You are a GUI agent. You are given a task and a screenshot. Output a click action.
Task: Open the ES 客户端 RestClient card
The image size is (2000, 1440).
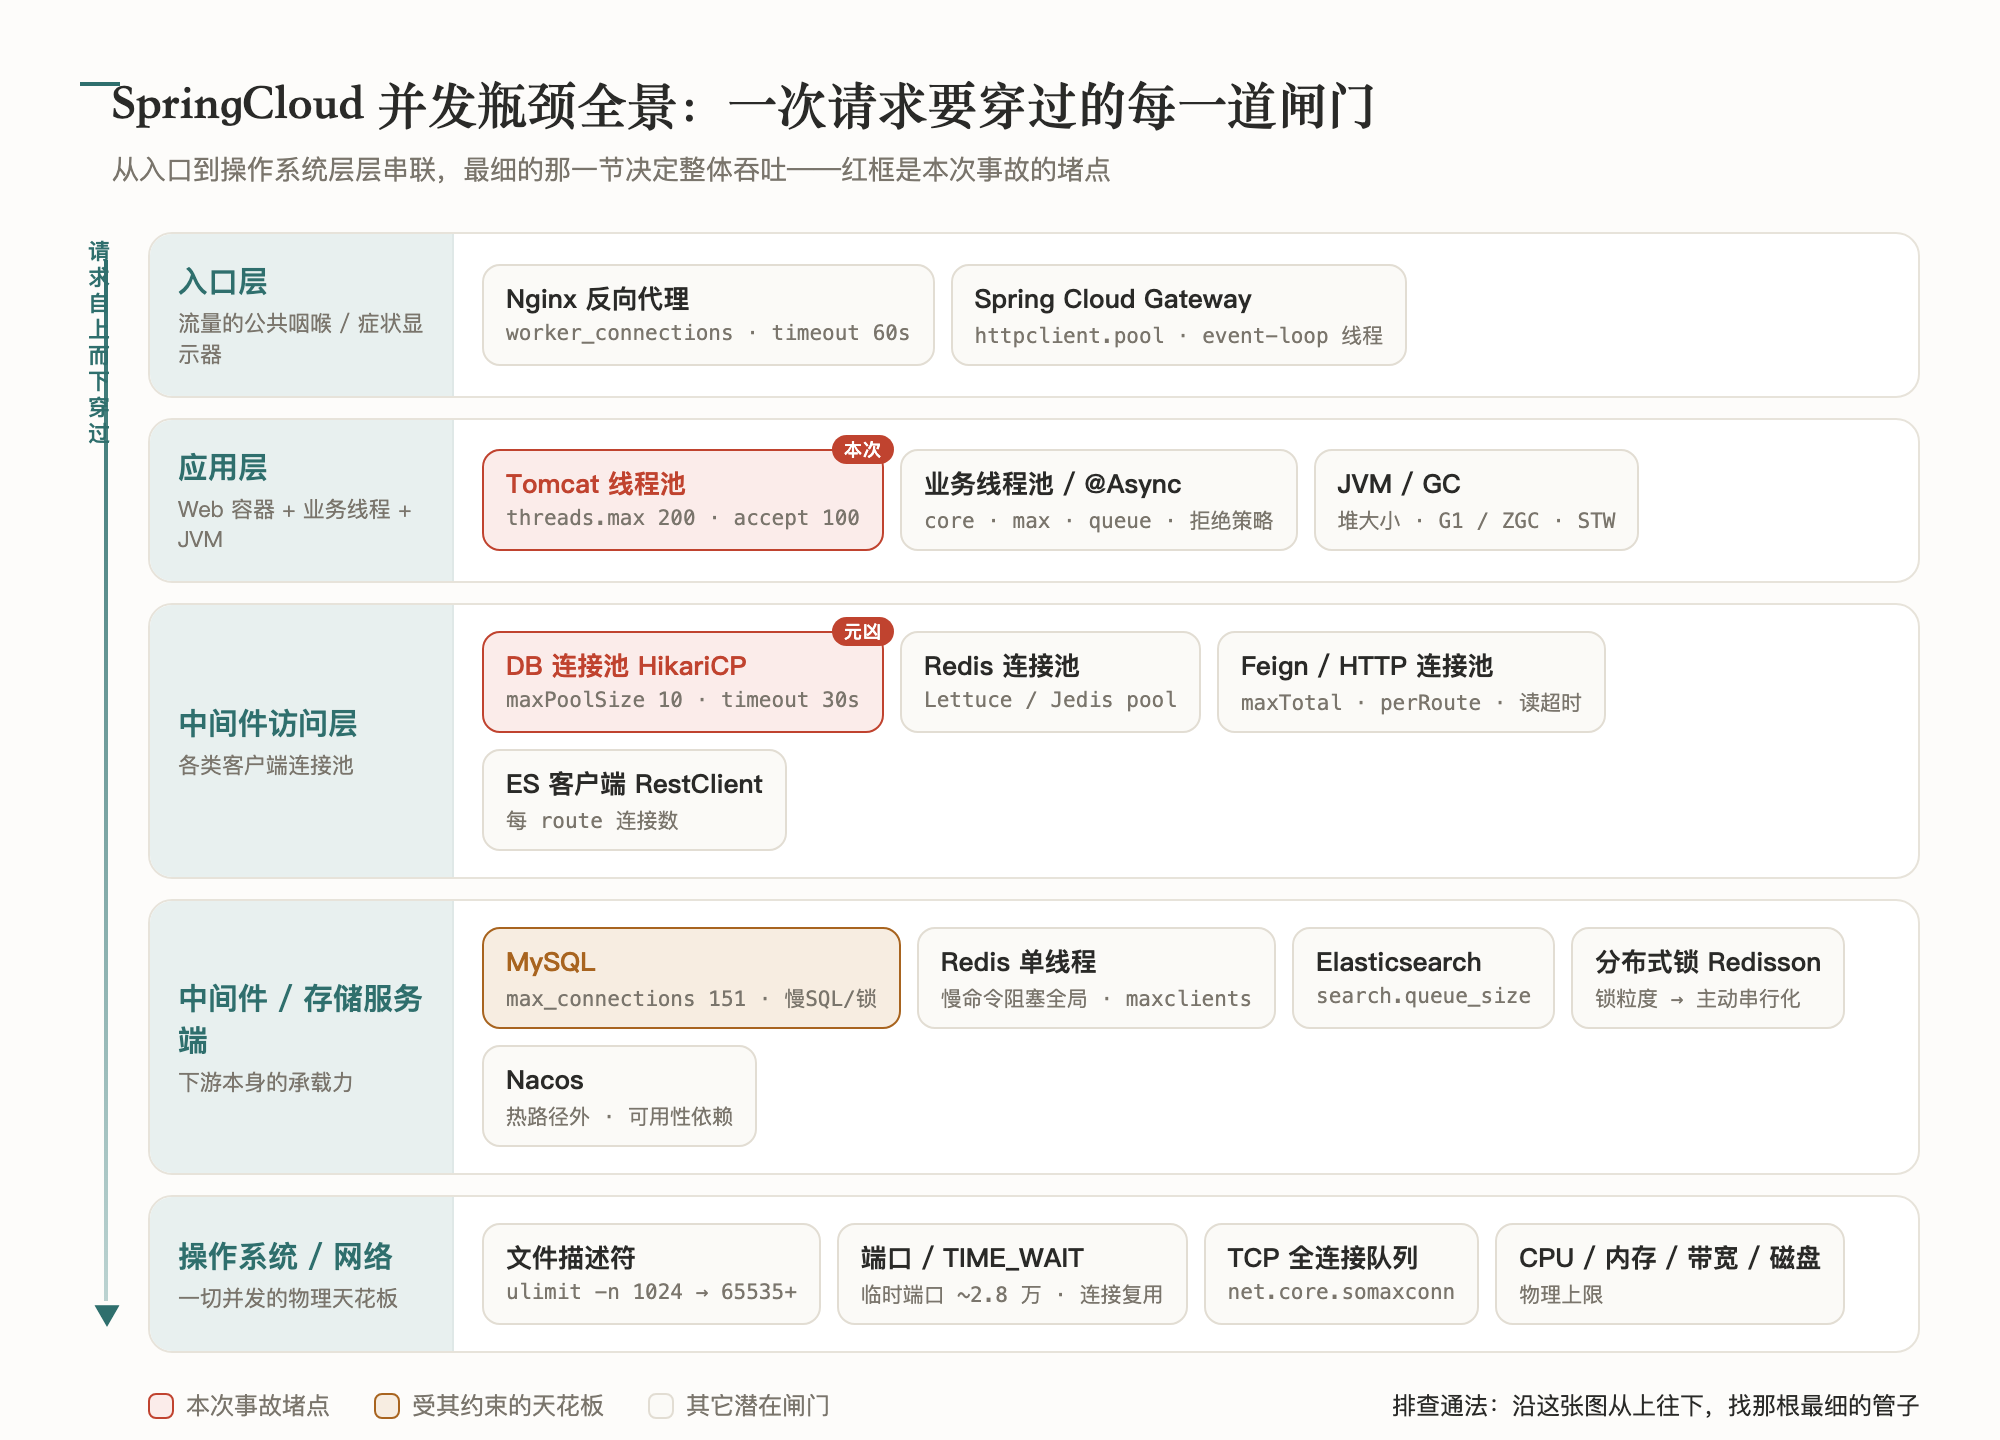point(634,800)
